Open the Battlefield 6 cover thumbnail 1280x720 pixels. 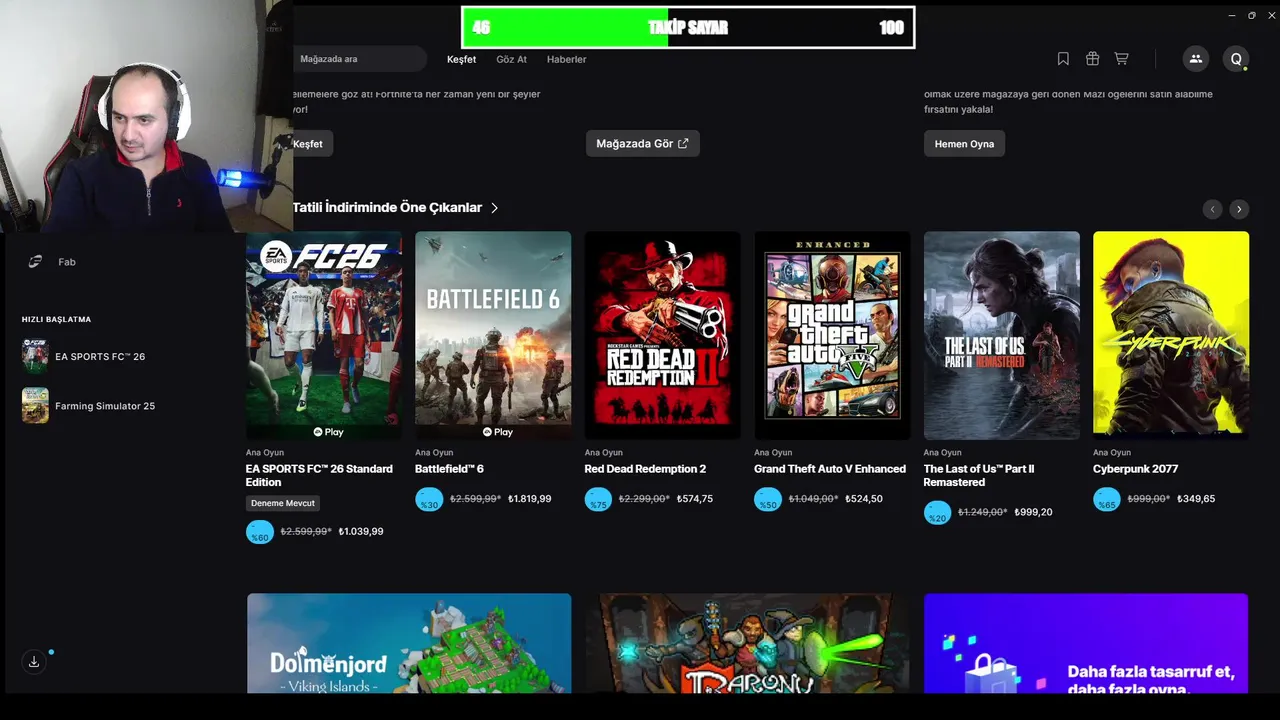[493, 336]
